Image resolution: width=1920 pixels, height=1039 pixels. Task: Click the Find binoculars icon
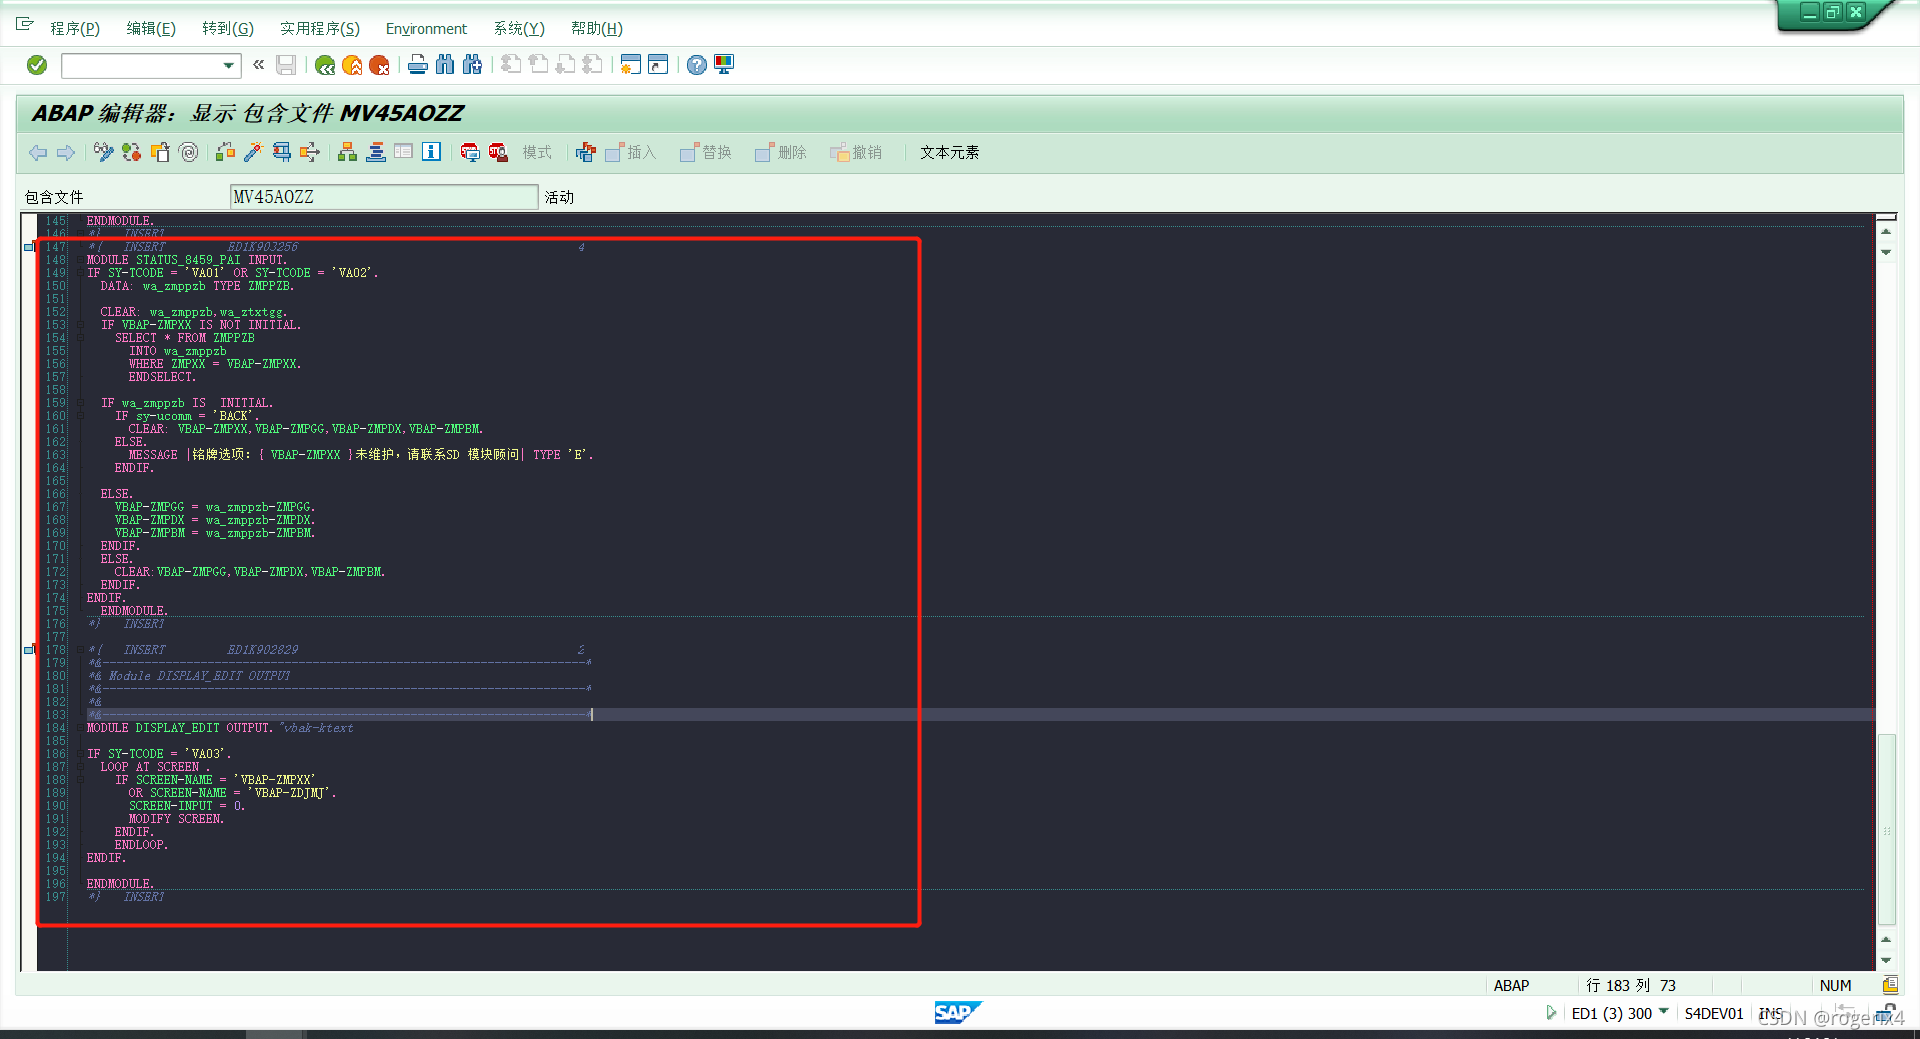tap(445, 65)
